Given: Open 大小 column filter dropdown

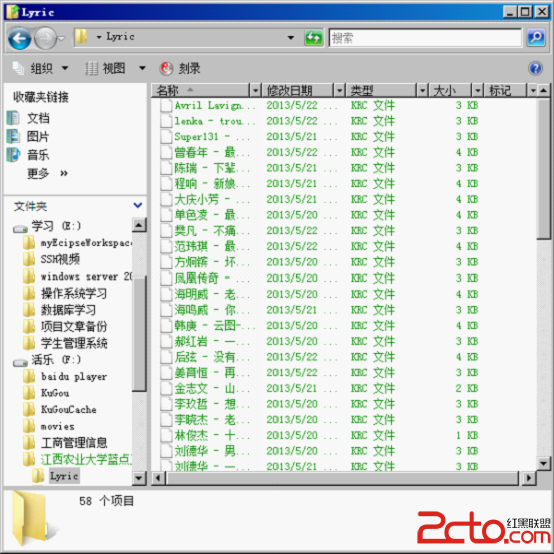Looking at the screenshot, I should point(478,91).
